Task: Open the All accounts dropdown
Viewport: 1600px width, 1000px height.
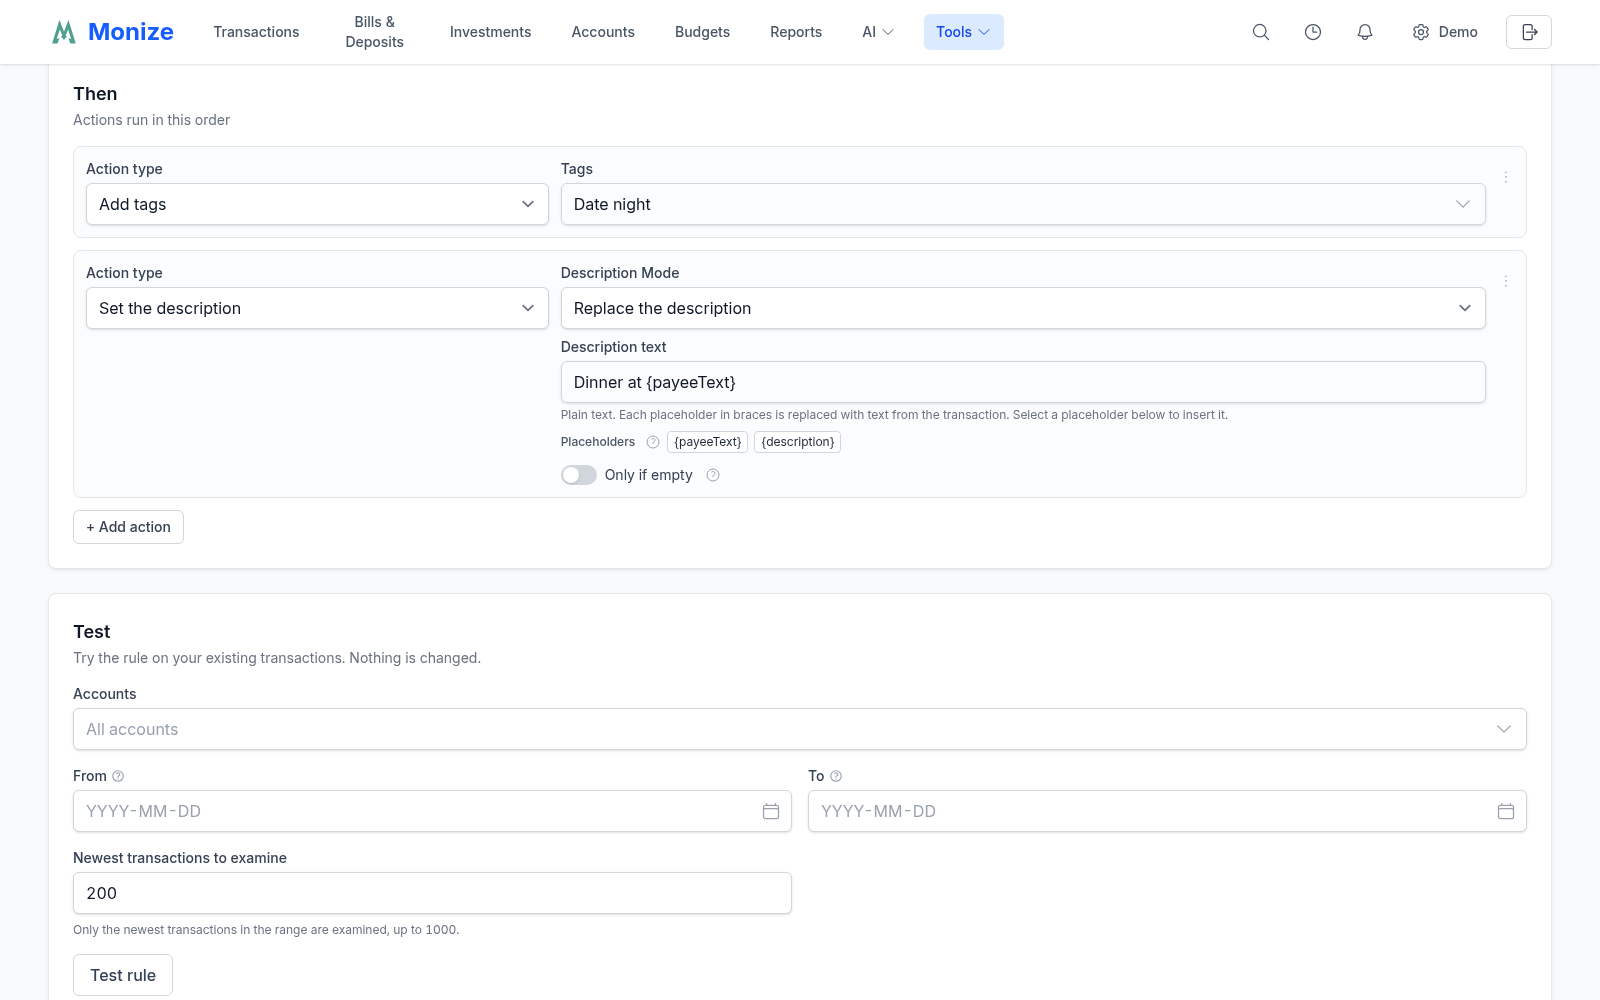Action: point(800,729)
